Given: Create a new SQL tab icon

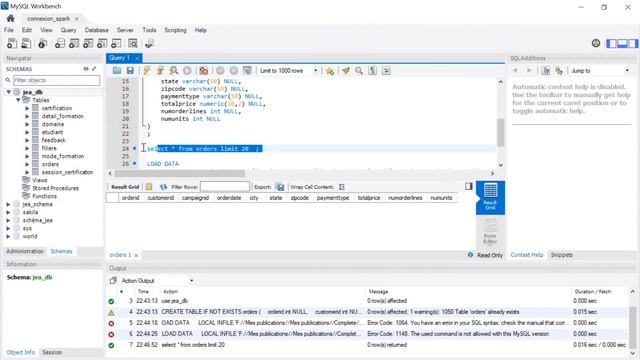Looking at the screenshot, I should tap(12, 43).
